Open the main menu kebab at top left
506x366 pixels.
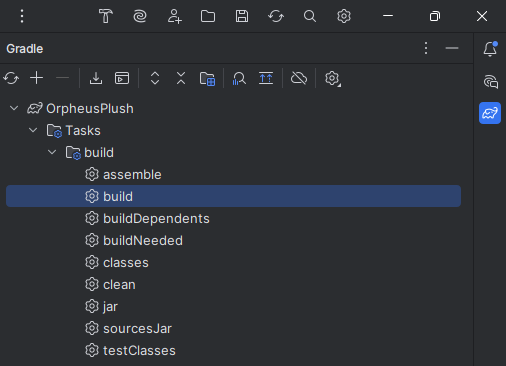[x=22, y=16]
